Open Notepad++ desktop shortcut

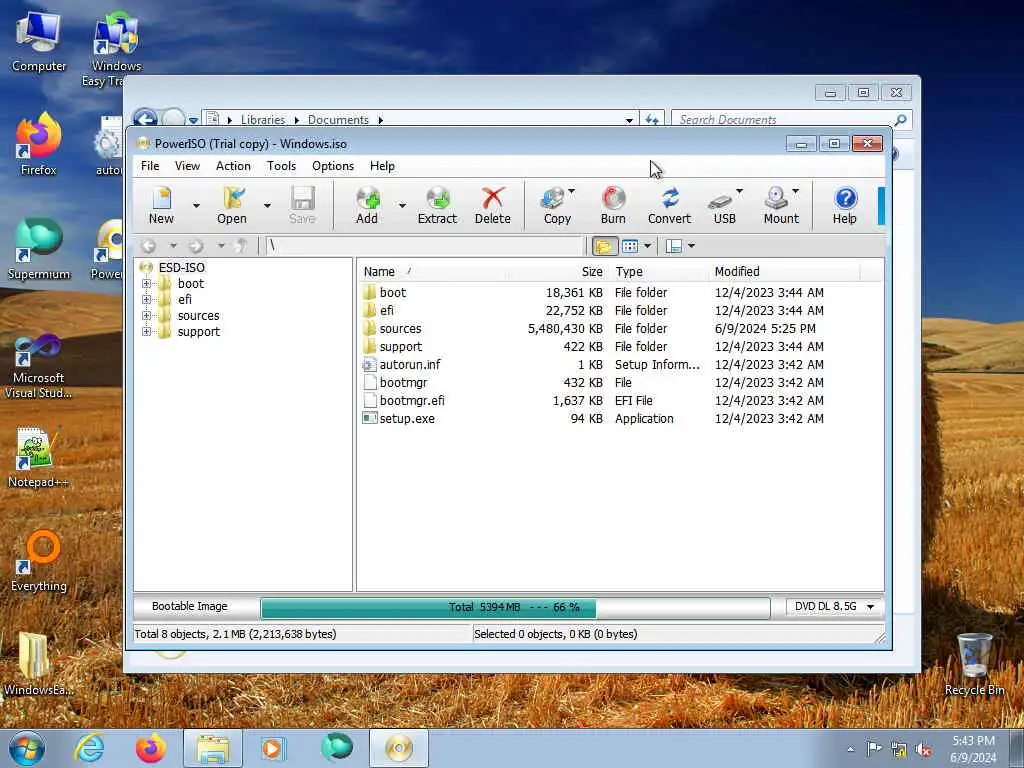(x=38, y=458)
